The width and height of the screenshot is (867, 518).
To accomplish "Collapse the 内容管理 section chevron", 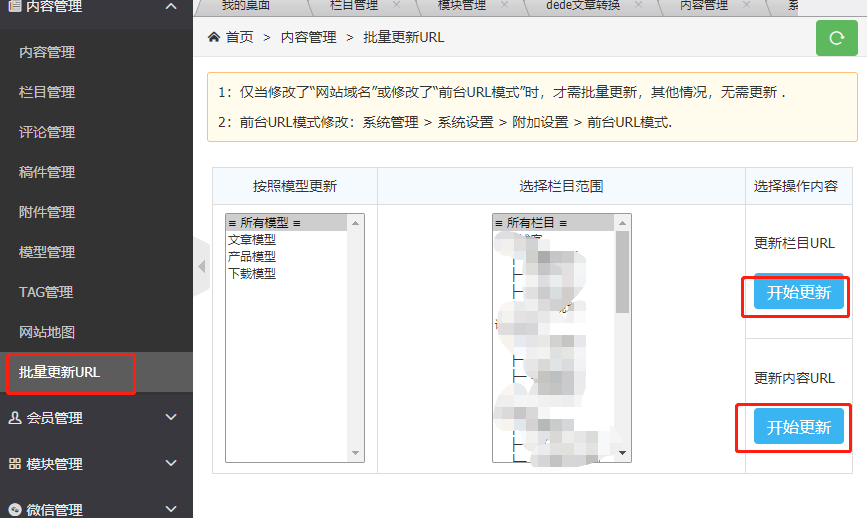I will pos(171,6).
